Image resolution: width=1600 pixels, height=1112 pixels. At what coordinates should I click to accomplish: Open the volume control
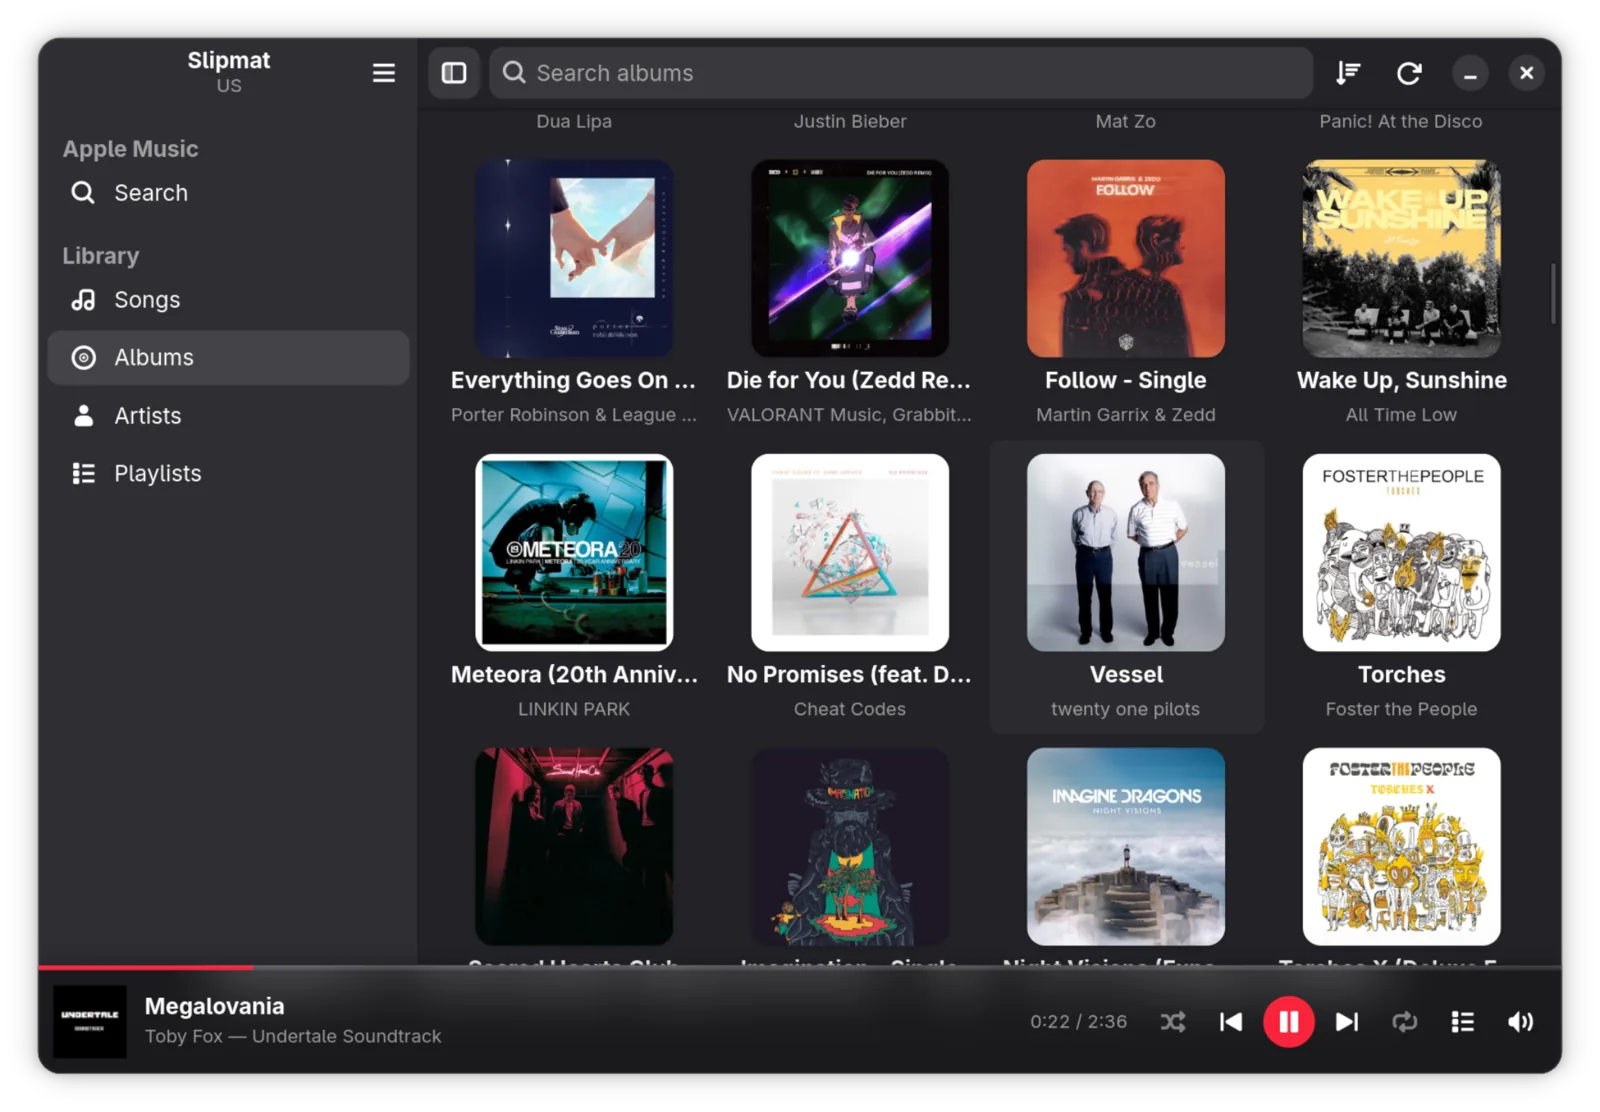pyautogui.click(x=1521, y=1022)
